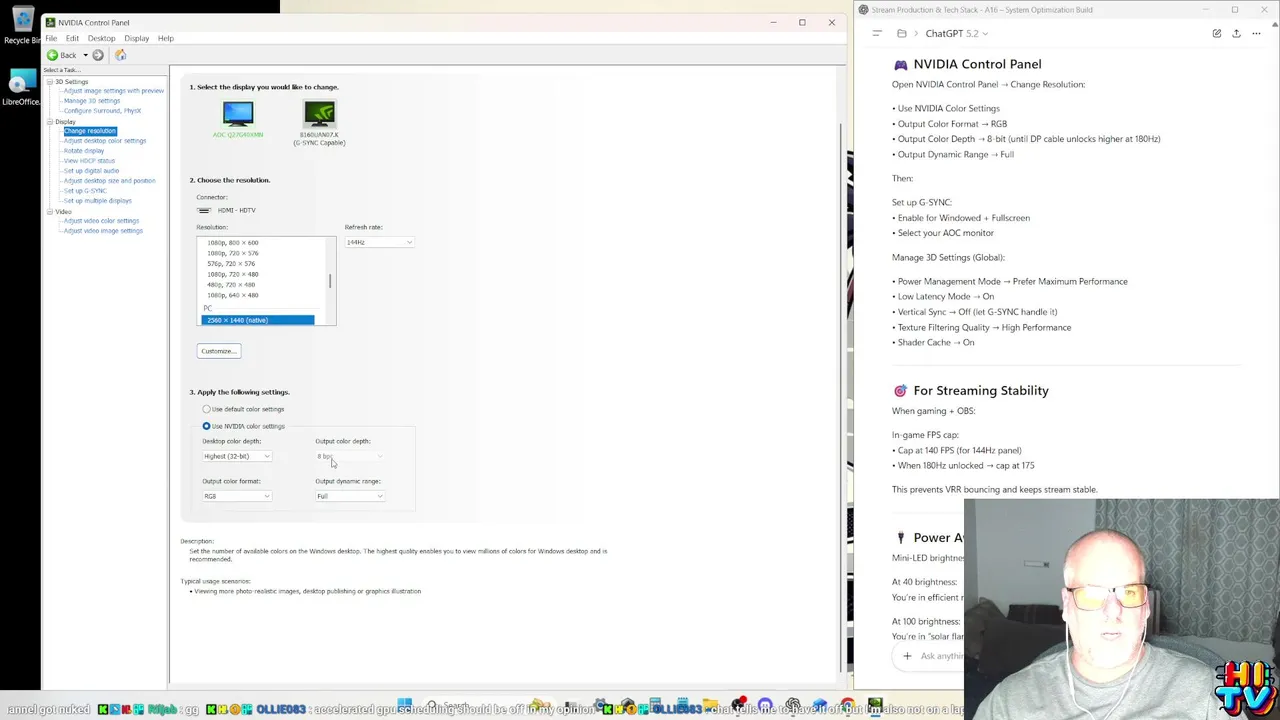Screen dimensions: 1280x720
Task: Click ChatGPT logo in window title bar
Action: pyautogui.click(x=863, y=10)
